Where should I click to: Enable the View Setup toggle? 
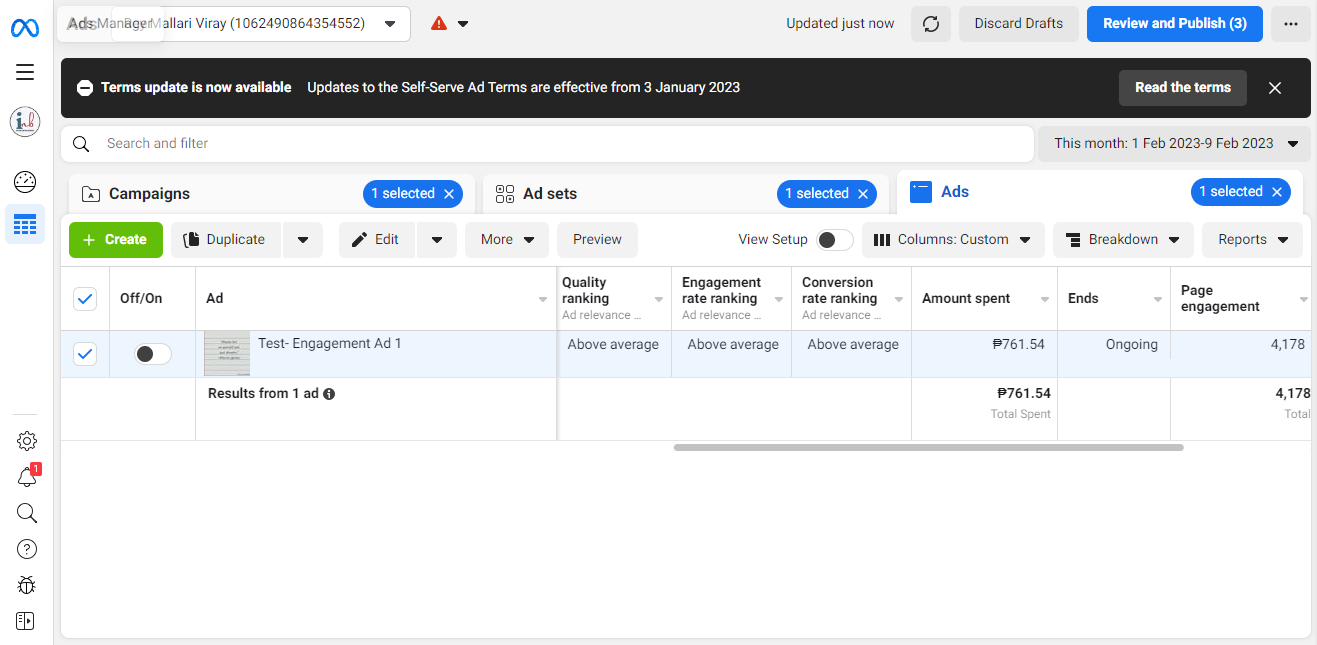pos(835,240)
